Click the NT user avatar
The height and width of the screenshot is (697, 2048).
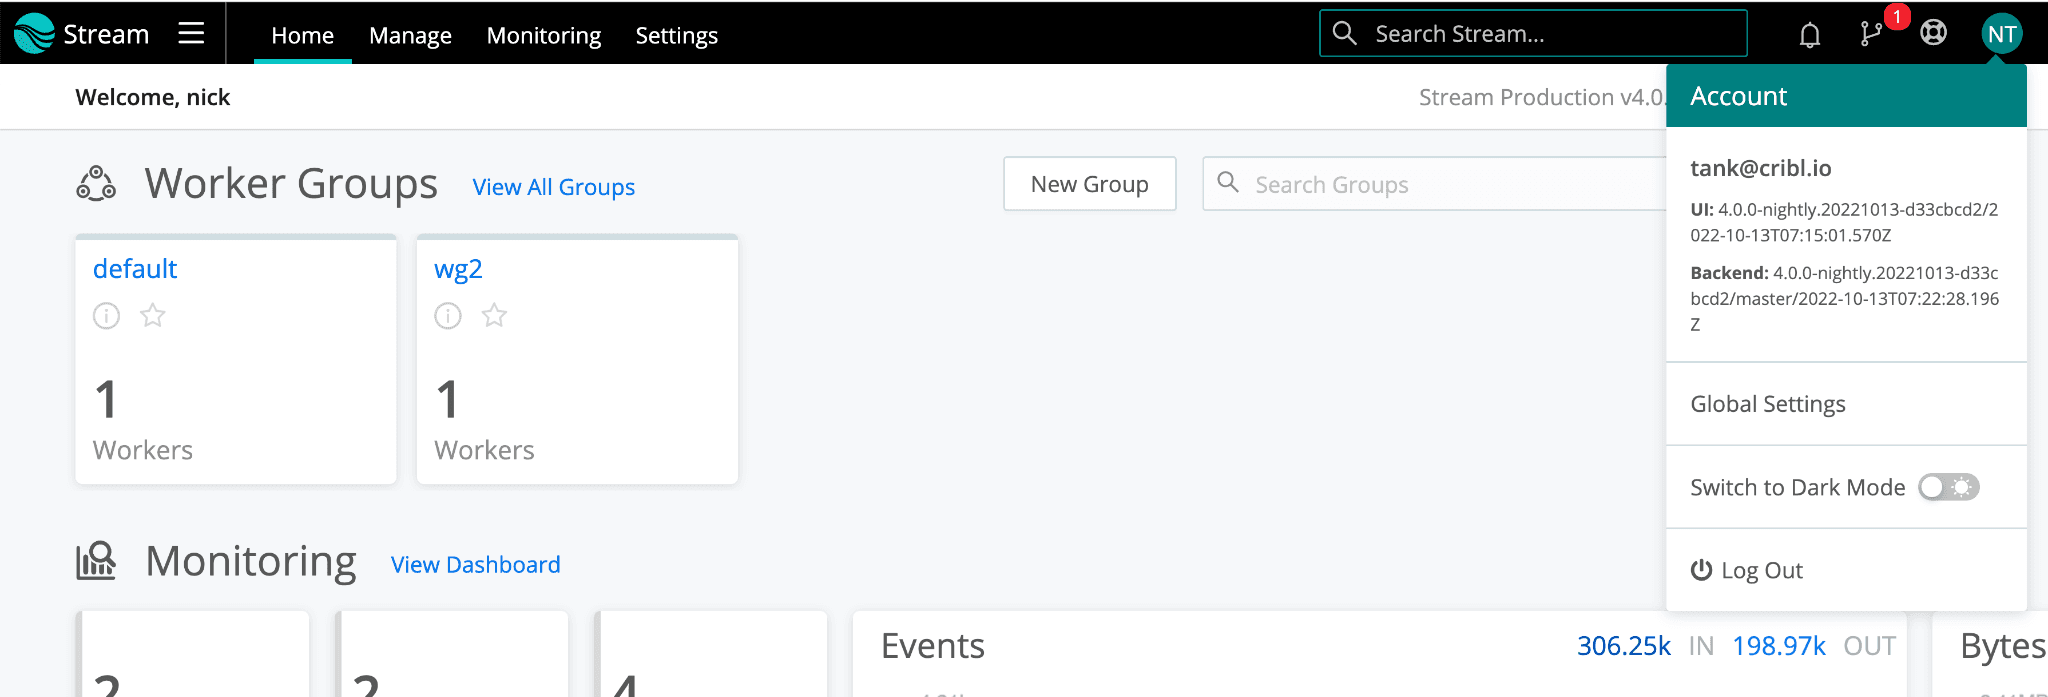click(2001, 34)
